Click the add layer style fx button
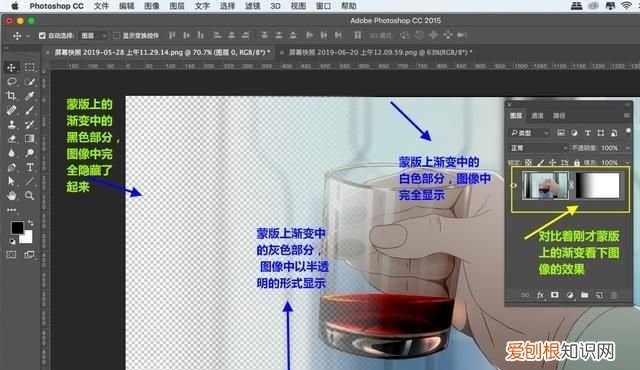Image resolution: width=640 pixels, height=370 pixels. click(x=540, y=295)
